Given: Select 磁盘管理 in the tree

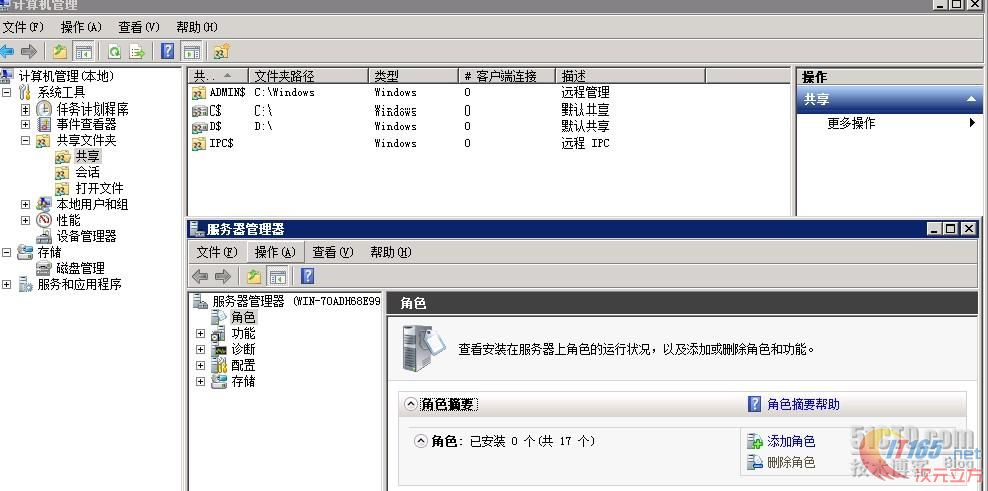Looking at the screenshot, I should [x=80, y=269].
